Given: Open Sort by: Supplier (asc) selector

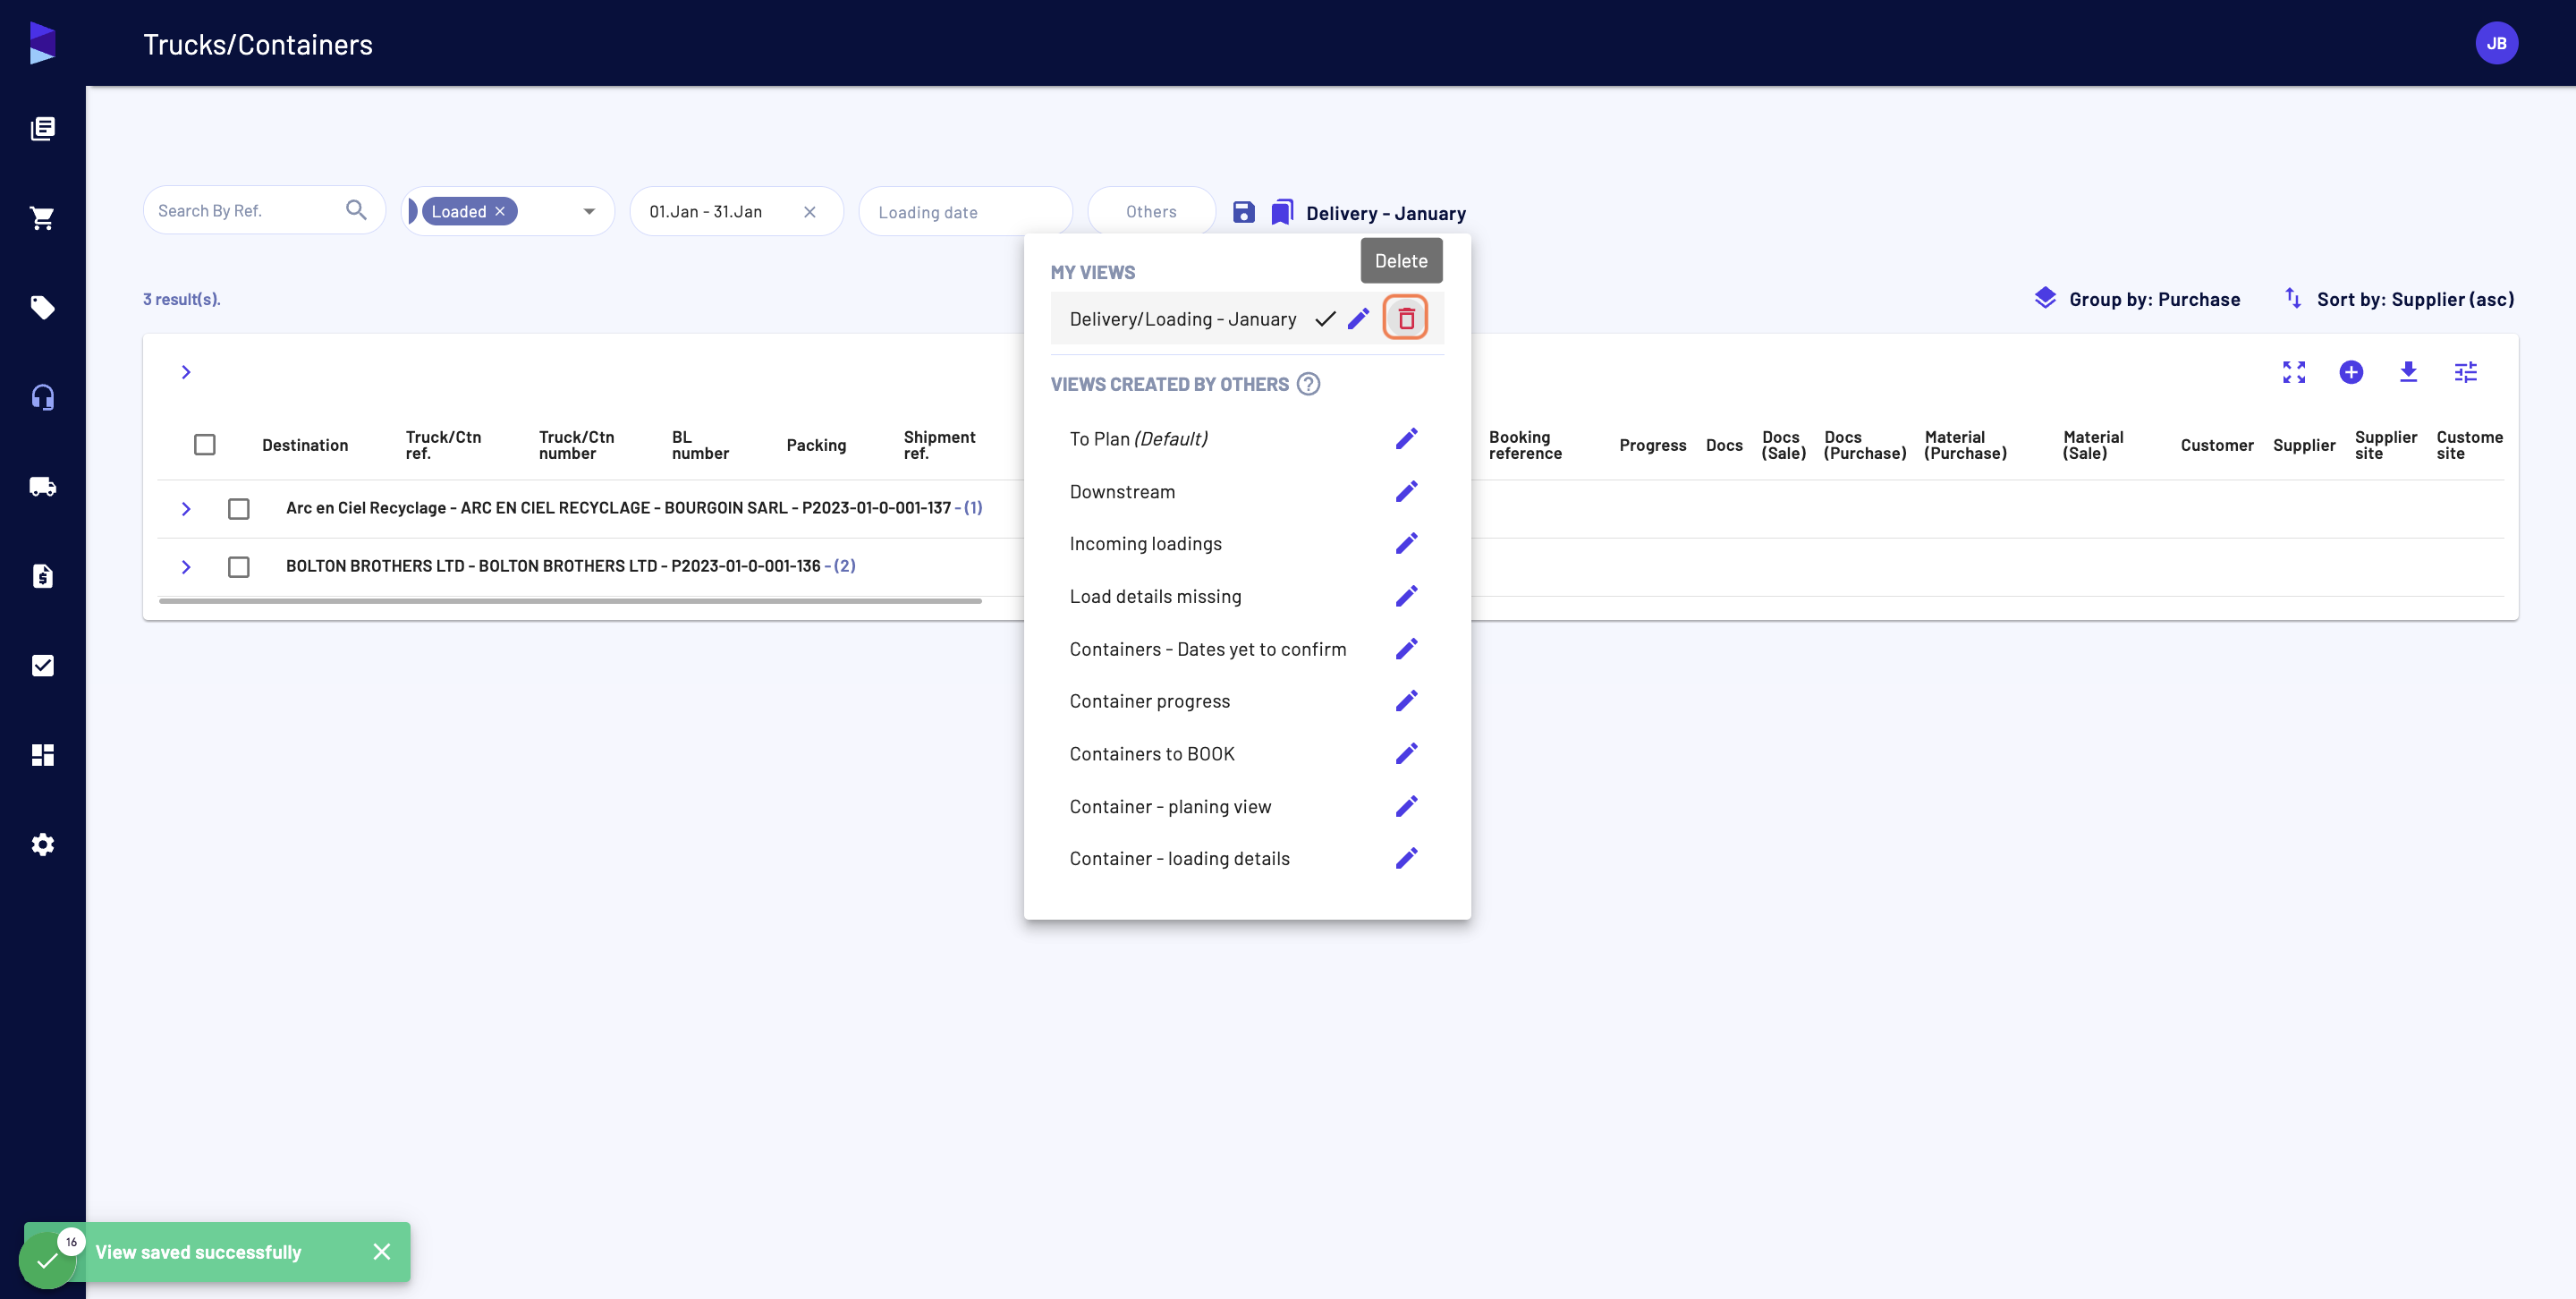Looking at the screenshot, I should [2399, 299].
